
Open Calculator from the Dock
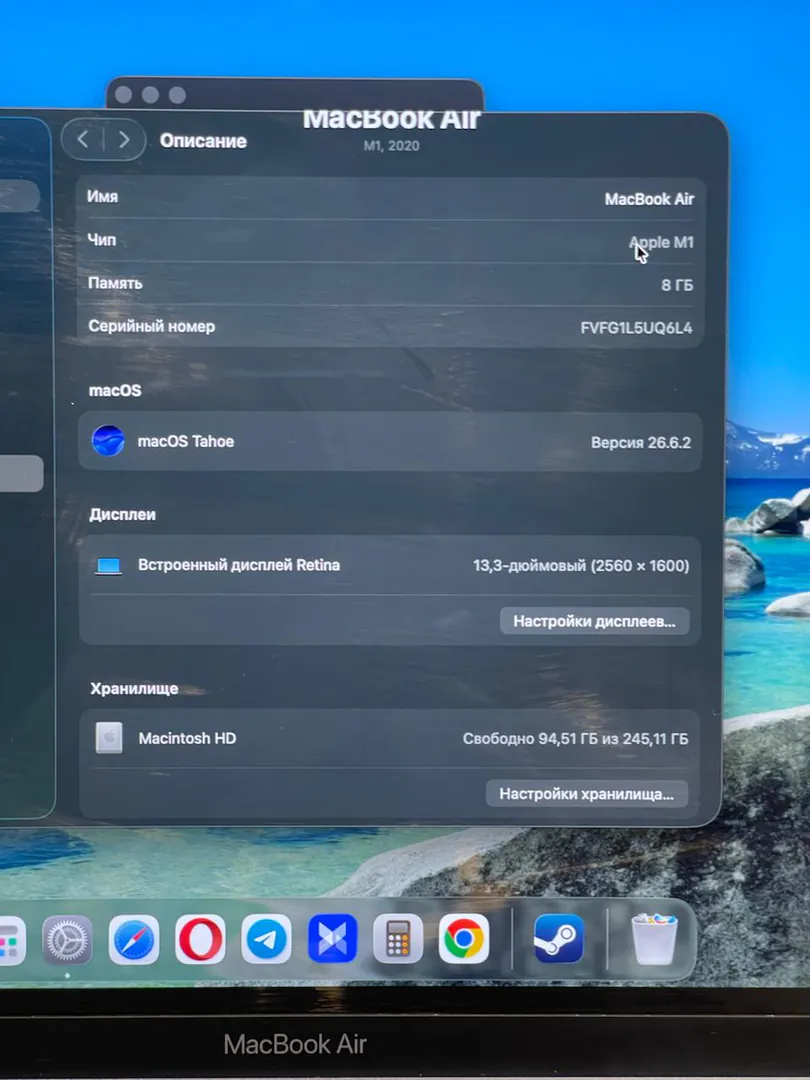(x=398, y=939)
